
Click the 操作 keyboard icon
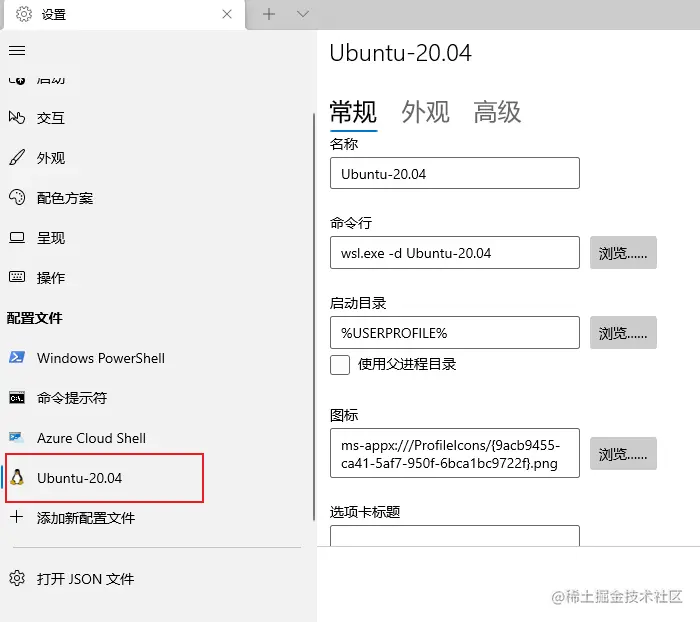point(17,277)
